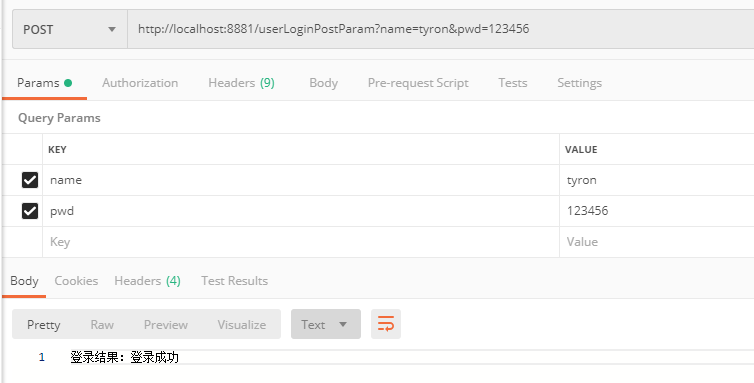Select the response Body tab
This screenshot has height=383, width=754.
point(25,281)
